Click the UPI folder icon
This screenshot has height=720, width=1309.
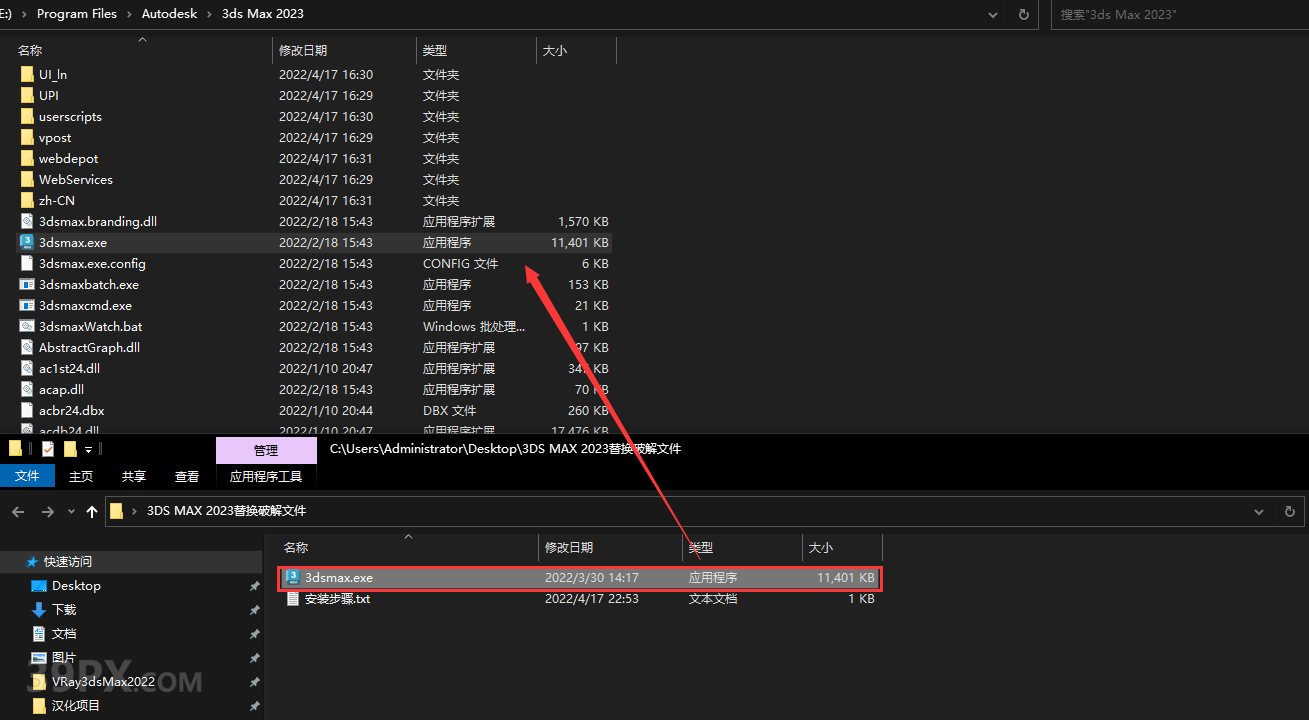tap(27, 95)
